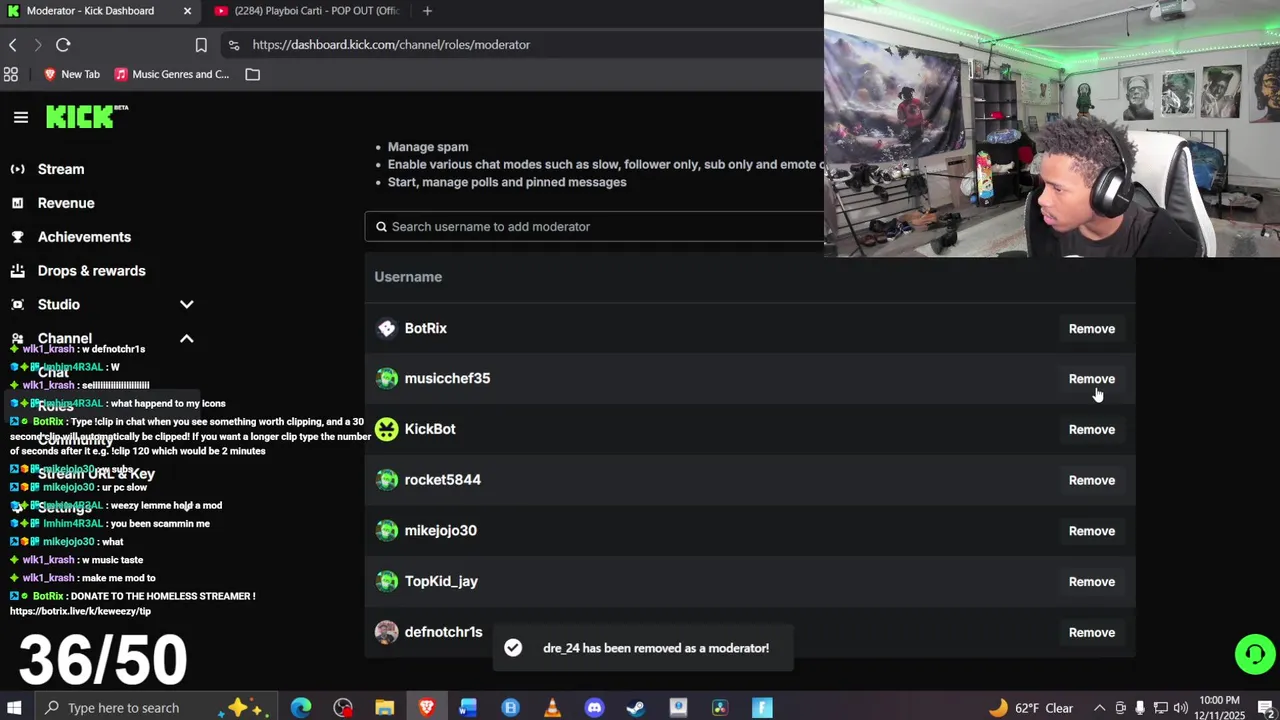Remove mikejojo30 as moderator
The height and width of the screenshot is (720, 1280).
(1091, 531)
